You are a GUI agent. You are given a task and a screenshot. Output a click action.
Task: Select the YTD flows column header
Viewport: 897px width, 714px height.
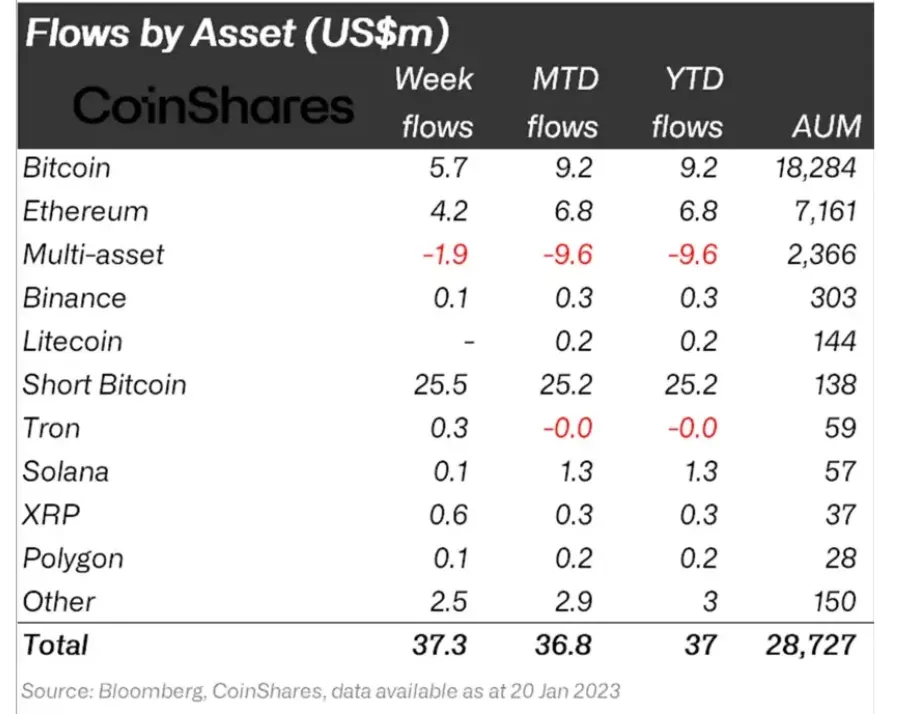click(687, 103)
